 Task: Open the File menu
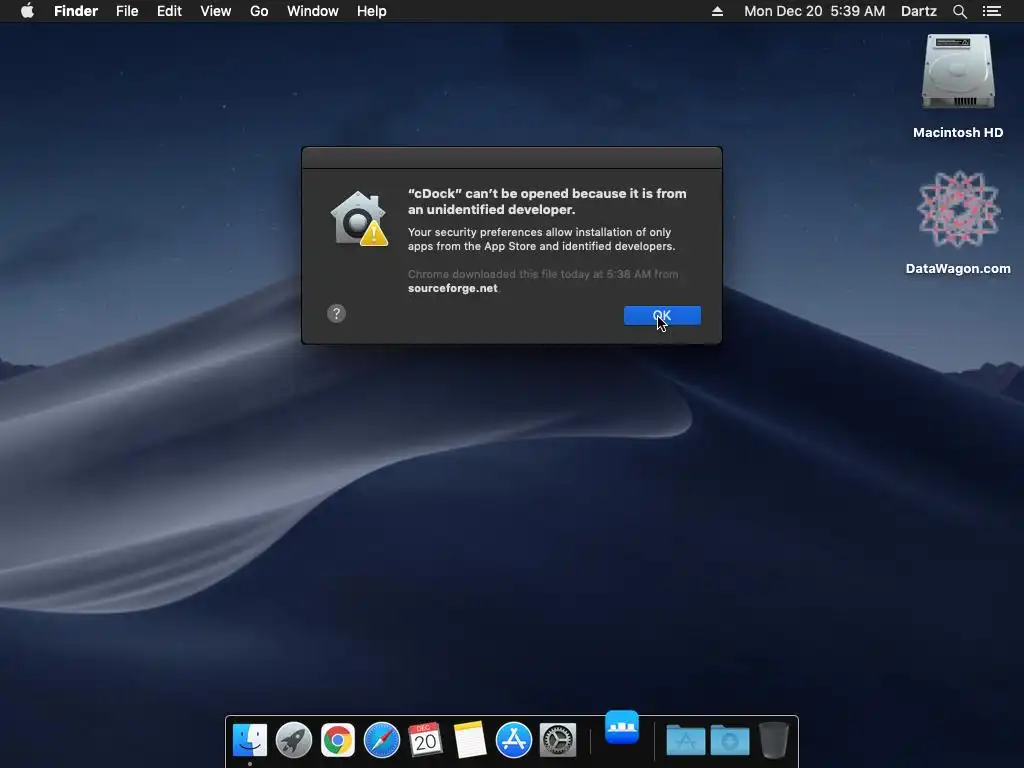[127, 11]
